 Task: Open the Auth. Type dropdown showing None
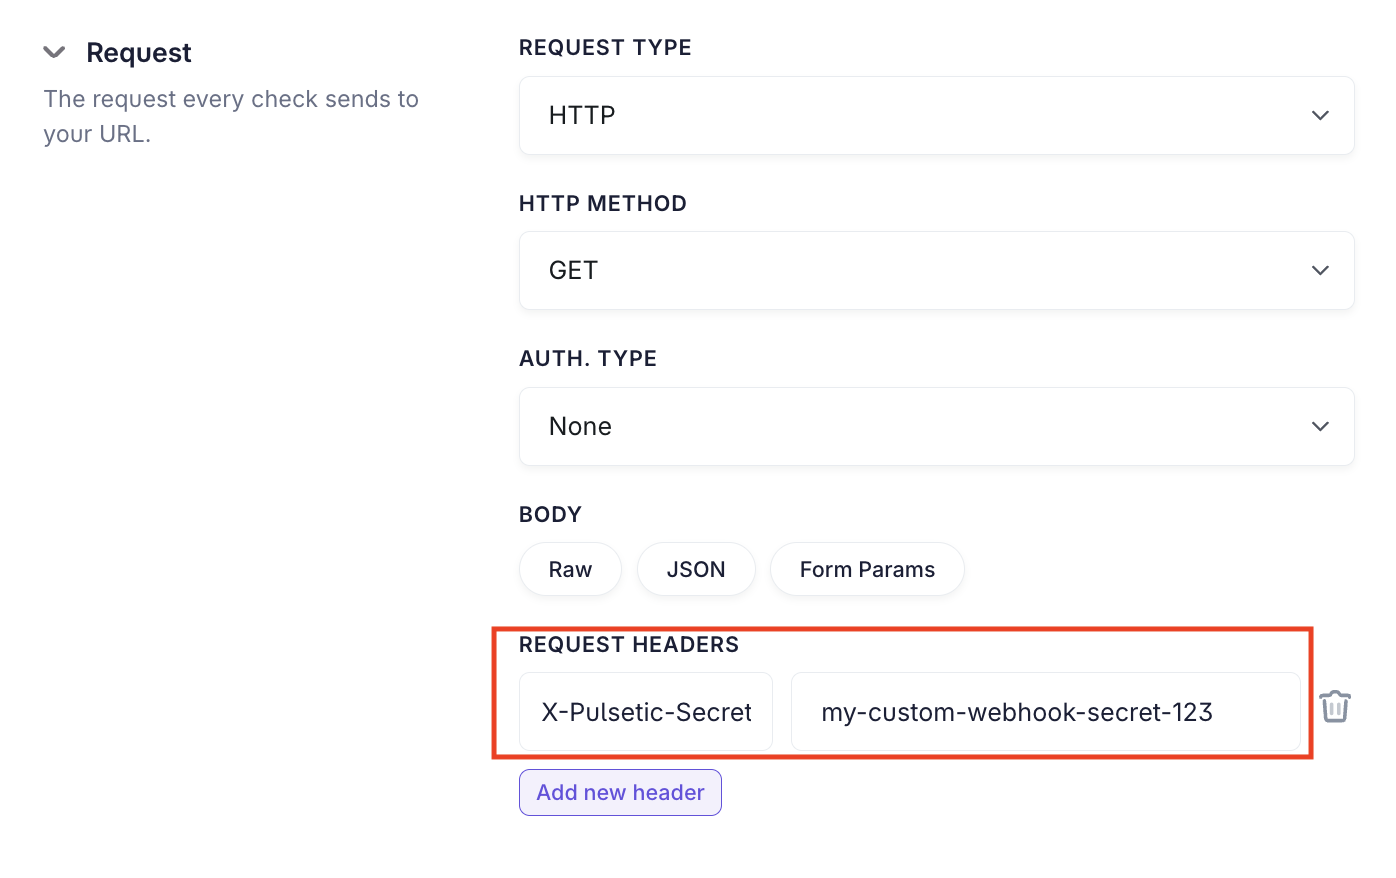click(x=936, y=426)
